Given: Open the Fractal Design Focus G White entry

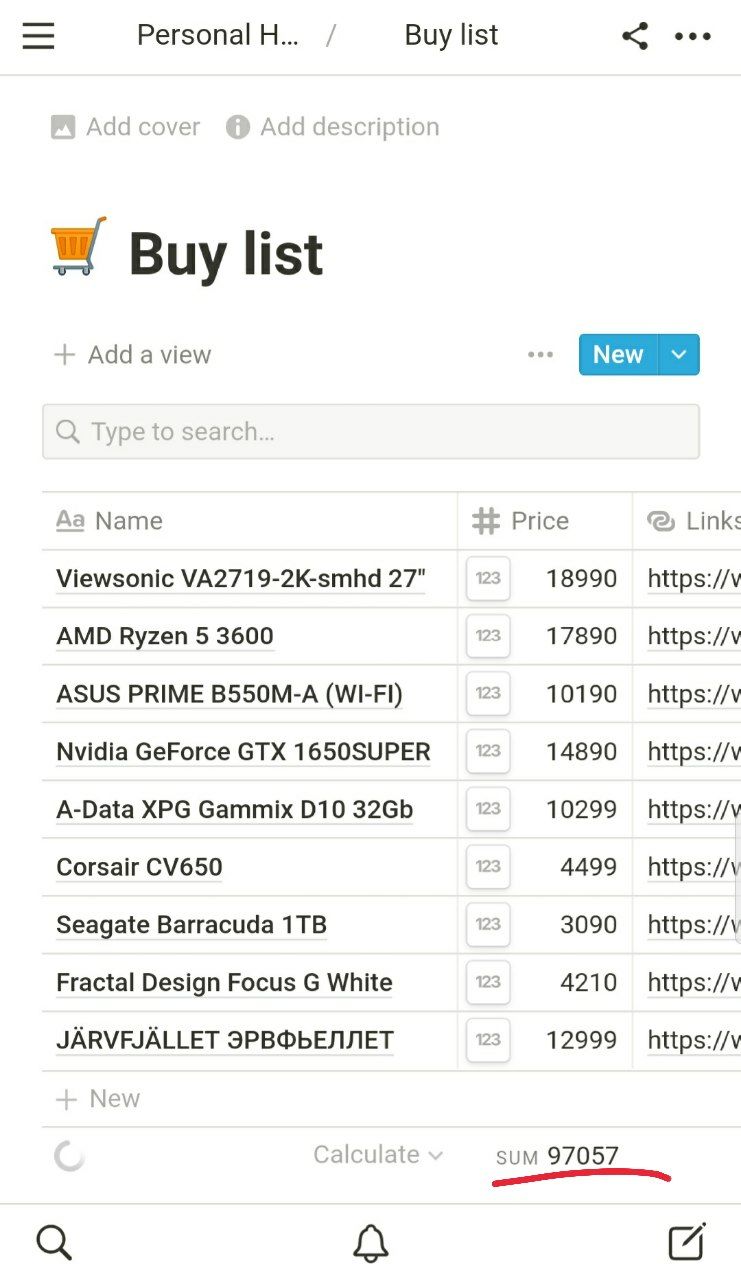Looking at the screenshot, I should (x=224, y=982).
